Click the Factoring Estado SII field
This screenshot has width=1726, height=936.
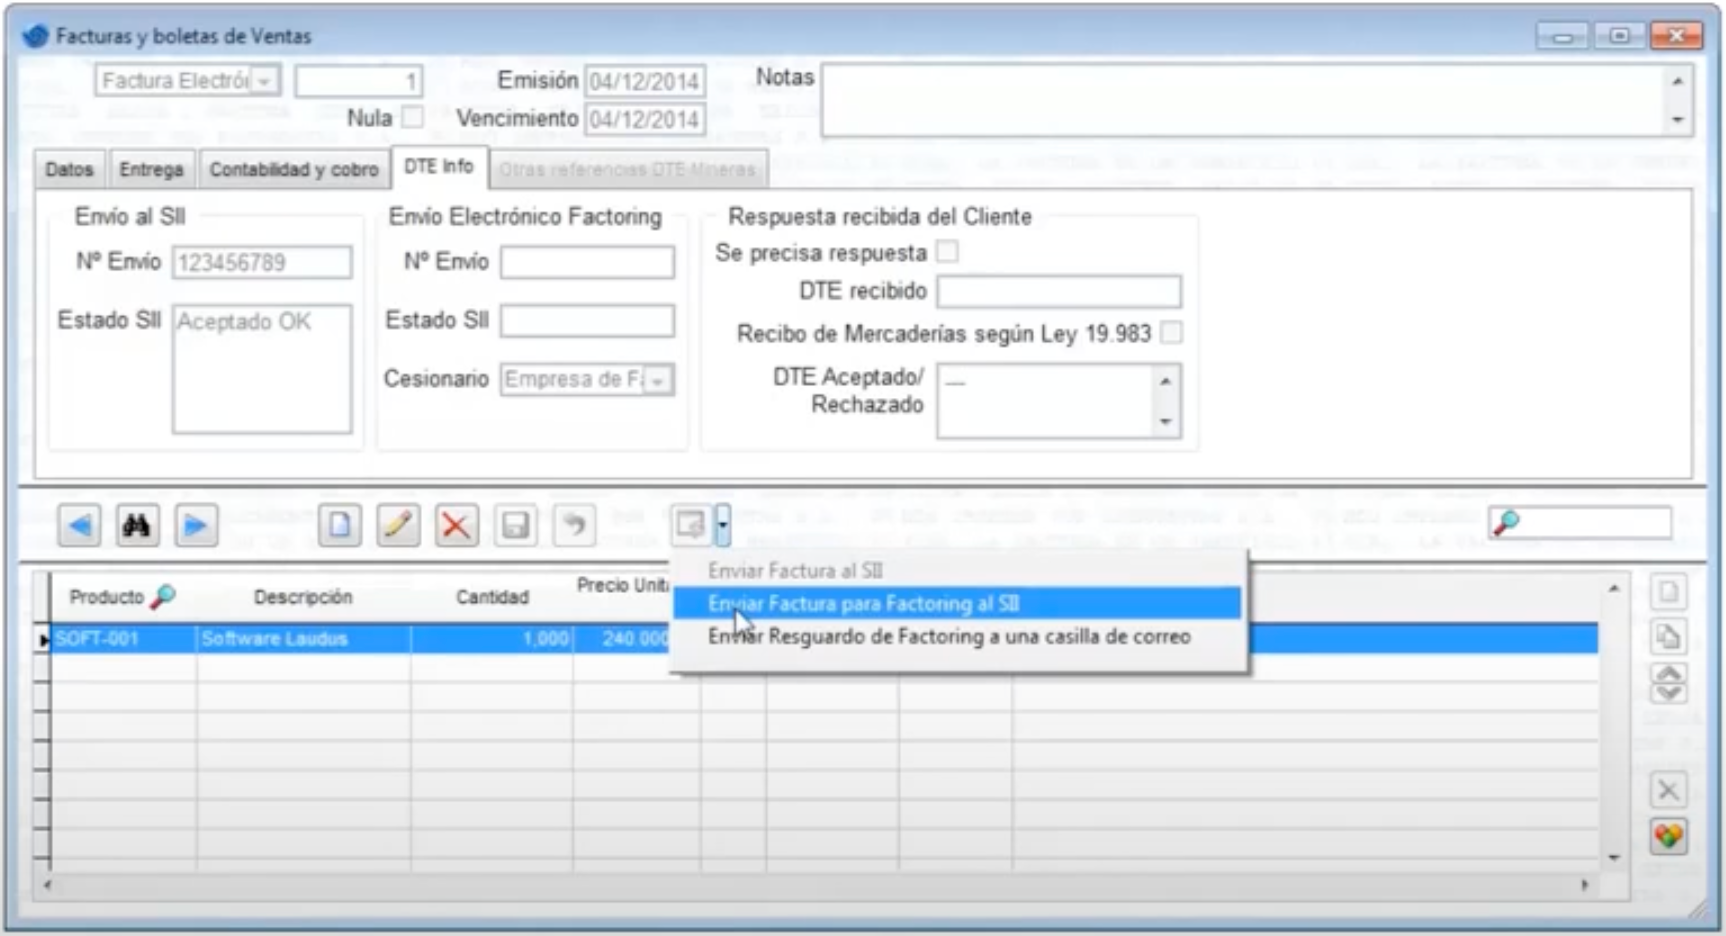[x=587, y=320]
